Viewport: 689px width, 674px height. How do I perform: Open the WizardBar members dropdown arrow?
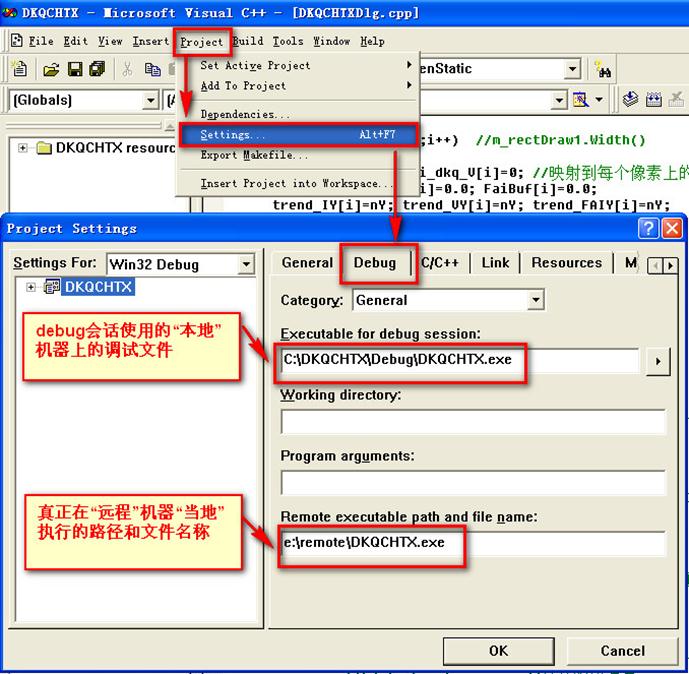tap(559, 100)
